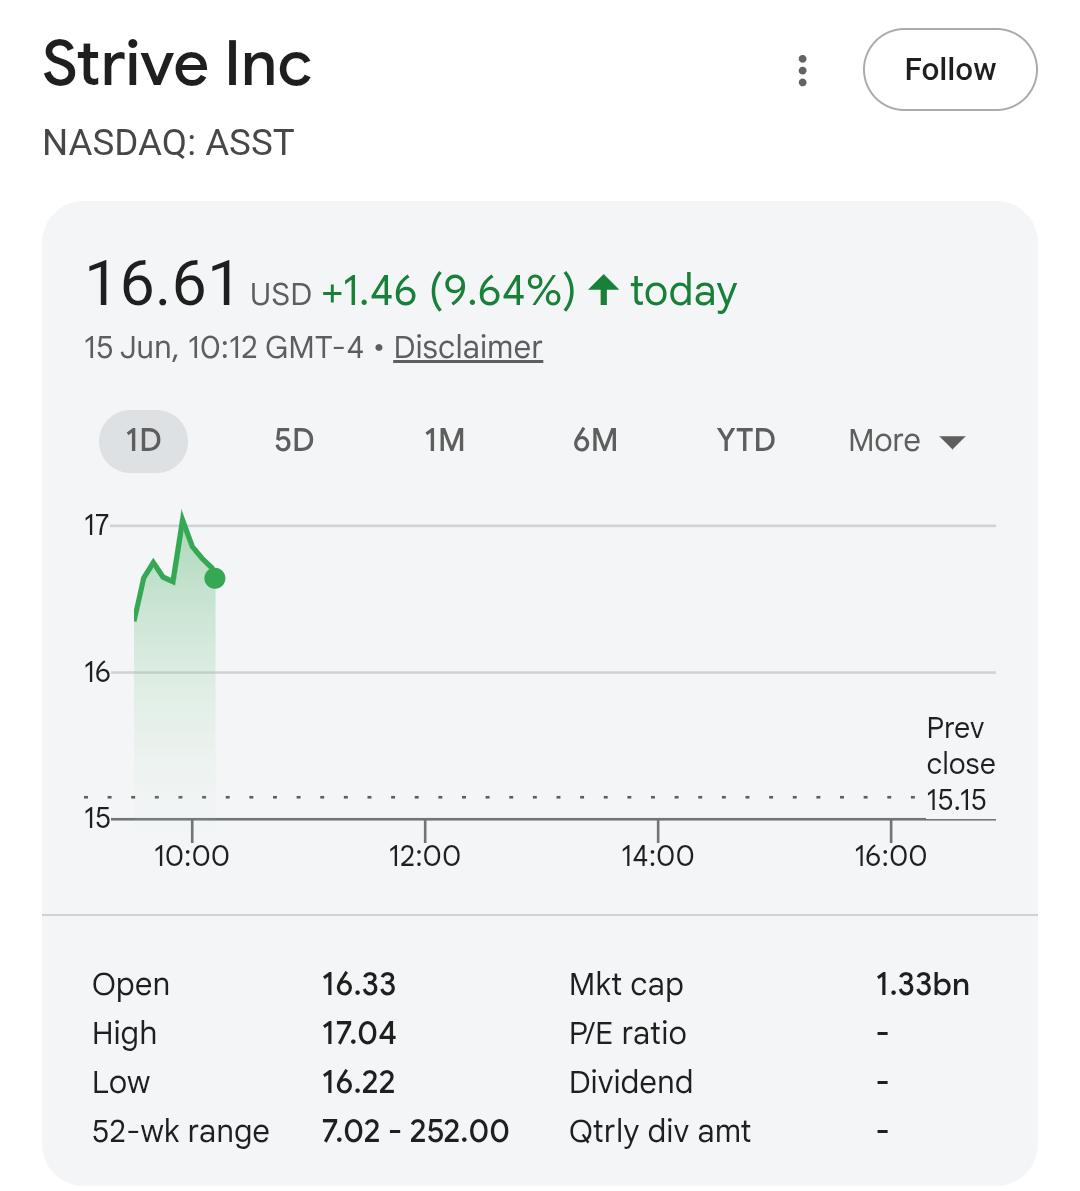
Task: Open the three-dot more options menu
Action: [x=802, y=70]
